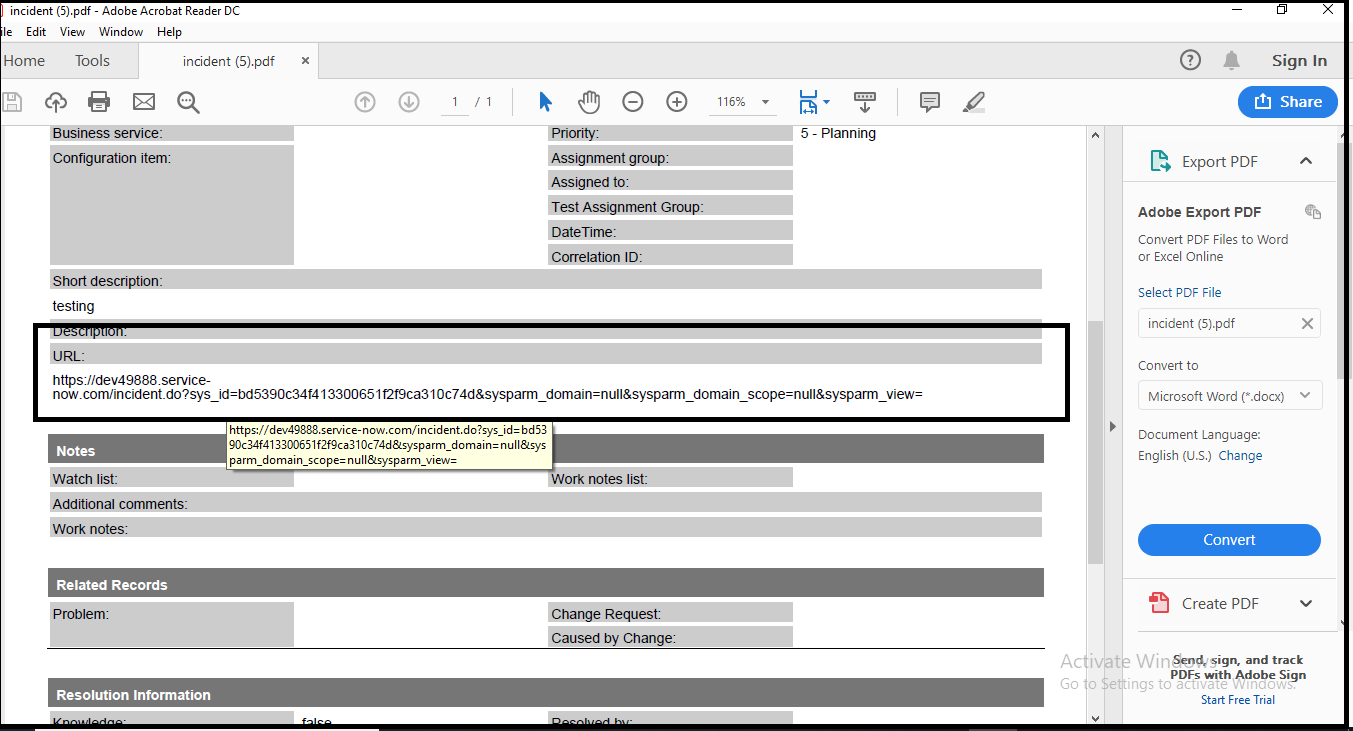Screen dimensions: 1353x731
Task: Click the Notes section header
Action: (546, 451)
